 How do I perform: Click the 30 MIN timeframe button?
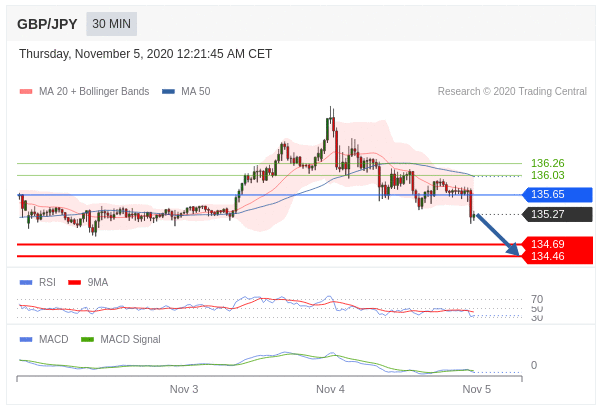click(111, 24)
